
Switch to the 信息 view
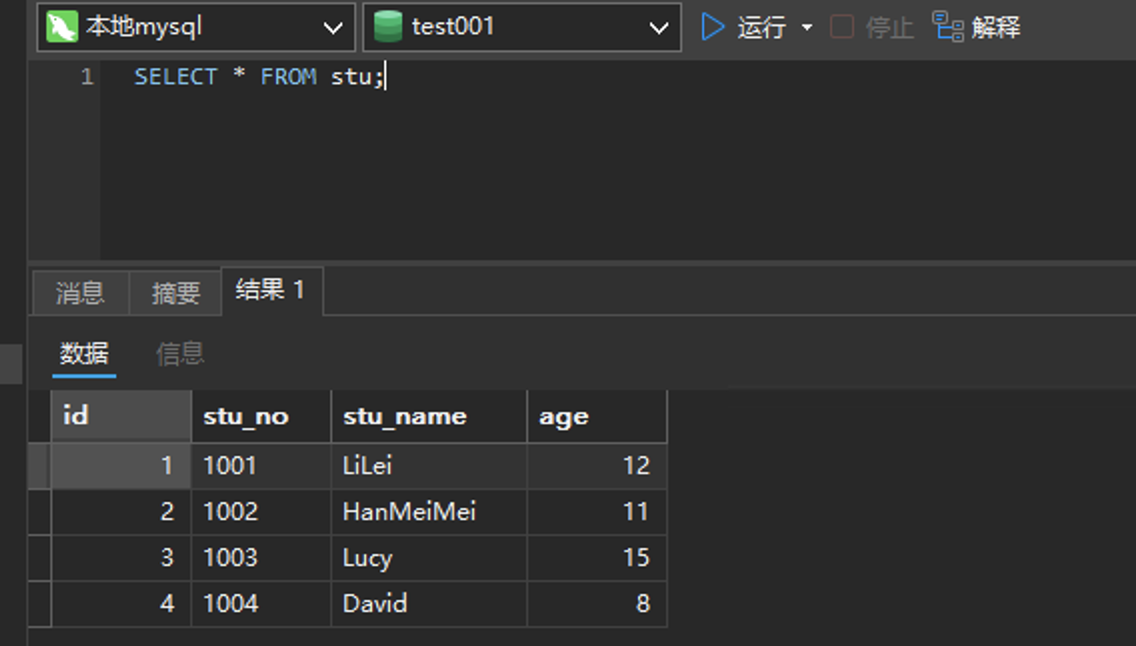click(x=180, y=353)
